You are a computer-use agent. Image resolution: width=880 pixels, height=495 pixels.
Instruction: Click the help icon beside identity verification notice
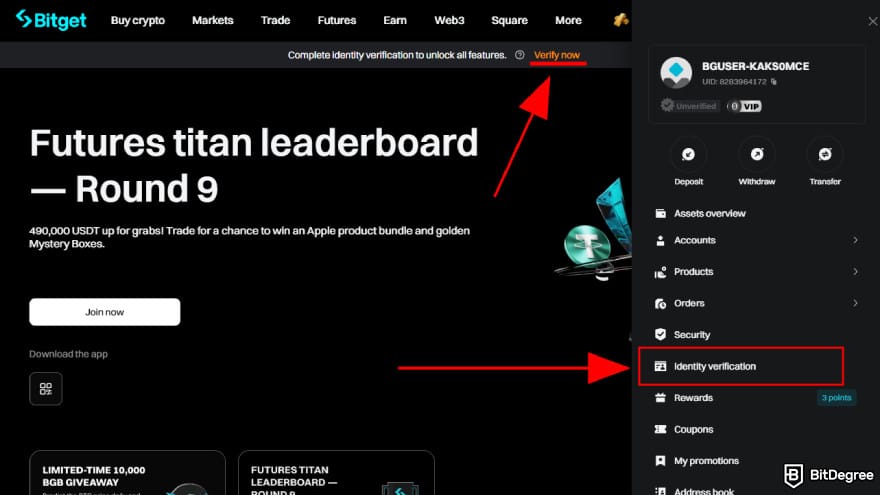coord(520,55)
